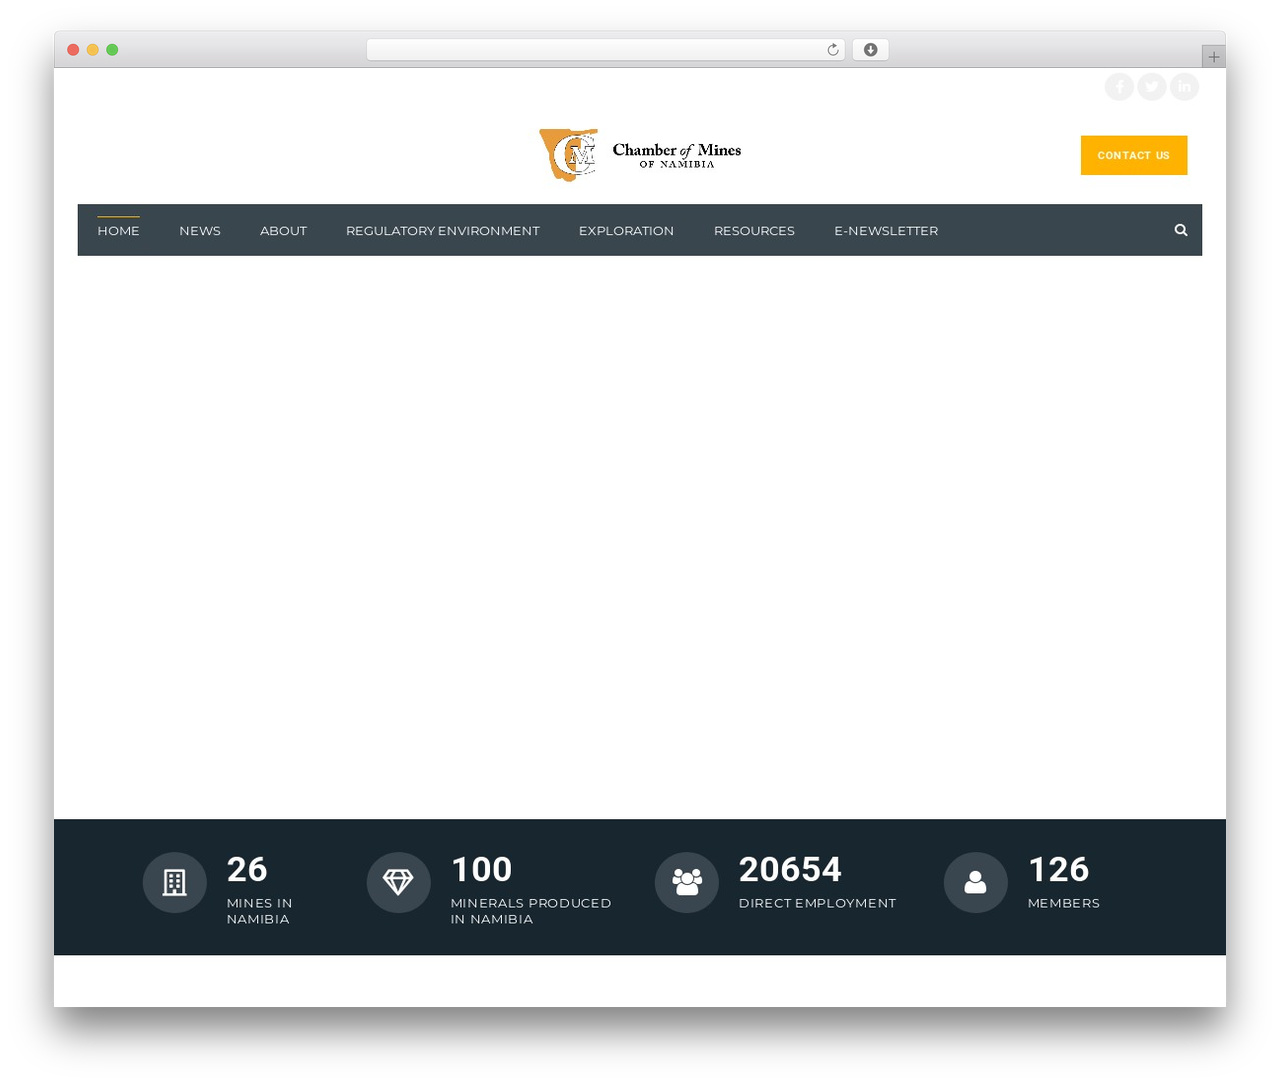Image resolution: width=1280 pixels, height=1084 pixels.
Task: Click the Contact Us button
Action: coord(1134,155)
